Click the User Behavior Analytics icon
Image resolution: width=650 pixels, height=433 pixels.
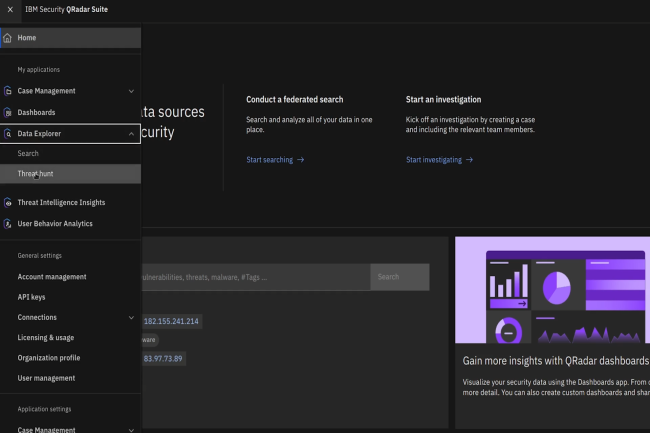click(8, 223)
